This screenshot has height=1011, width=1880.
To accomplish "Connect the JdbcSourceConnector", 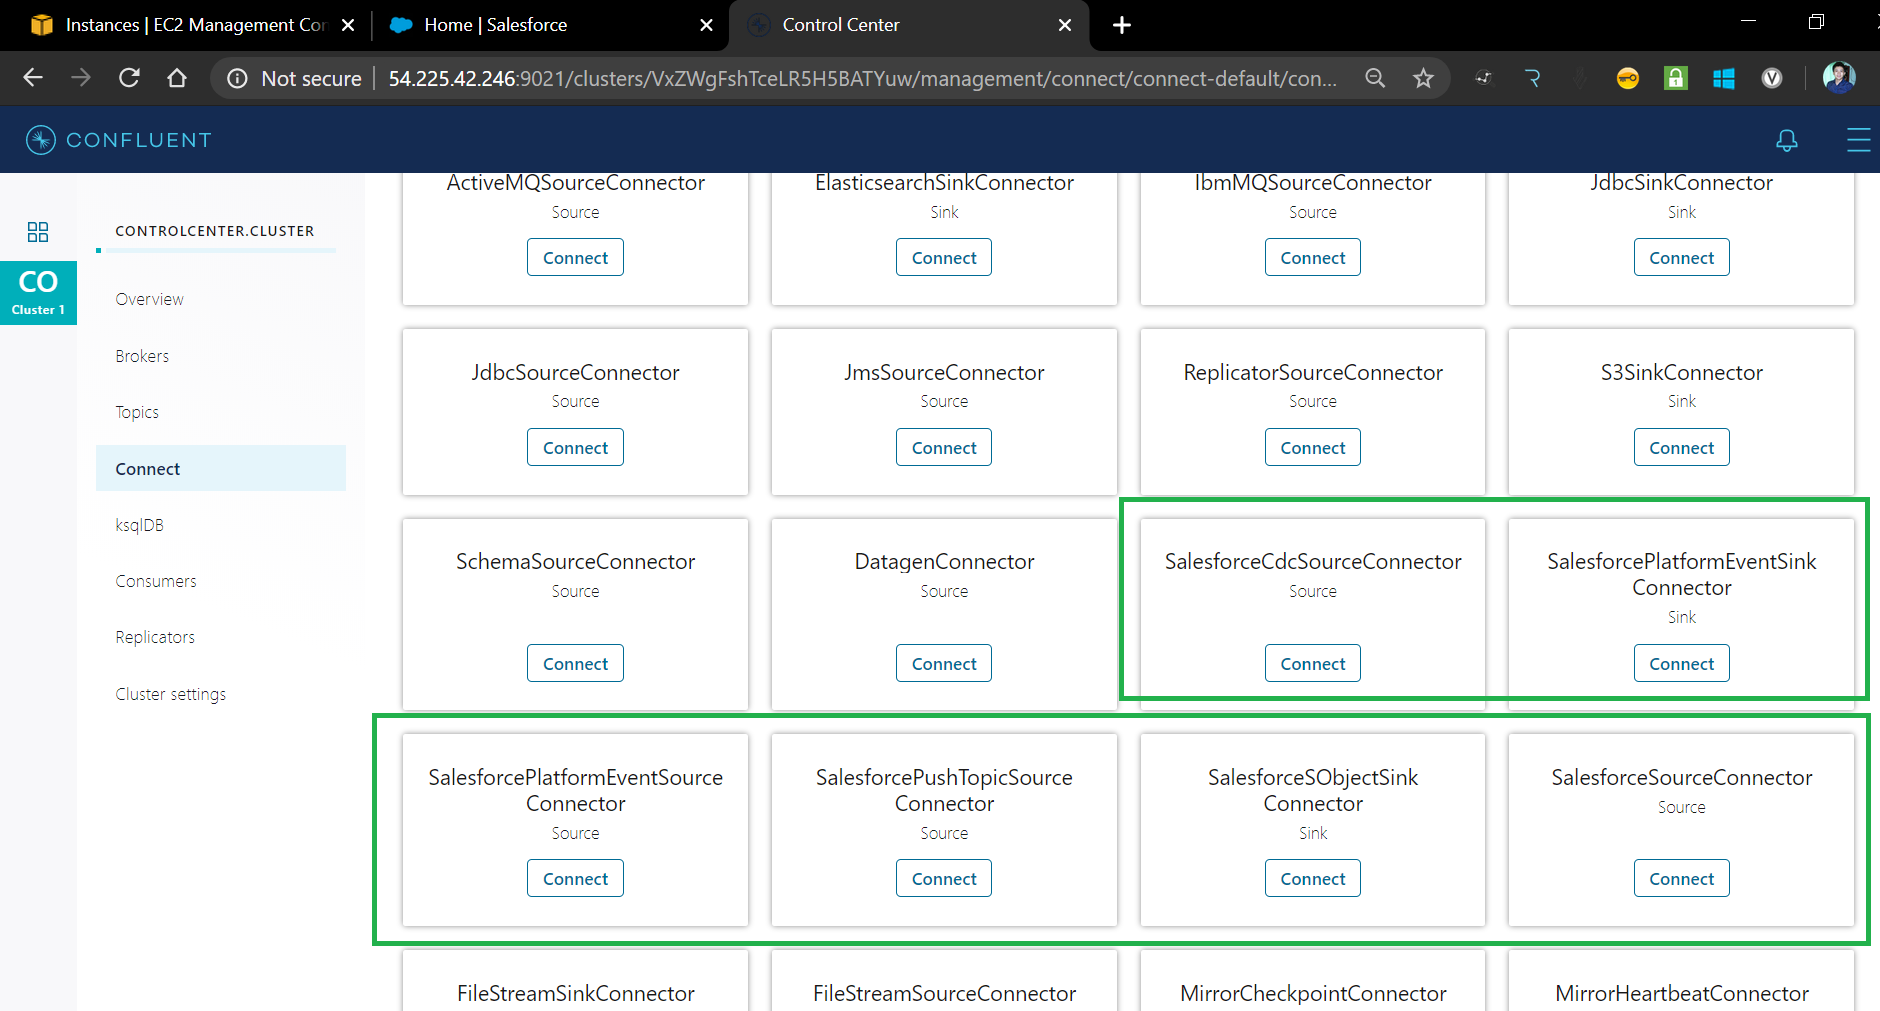I will pos(575,447).
